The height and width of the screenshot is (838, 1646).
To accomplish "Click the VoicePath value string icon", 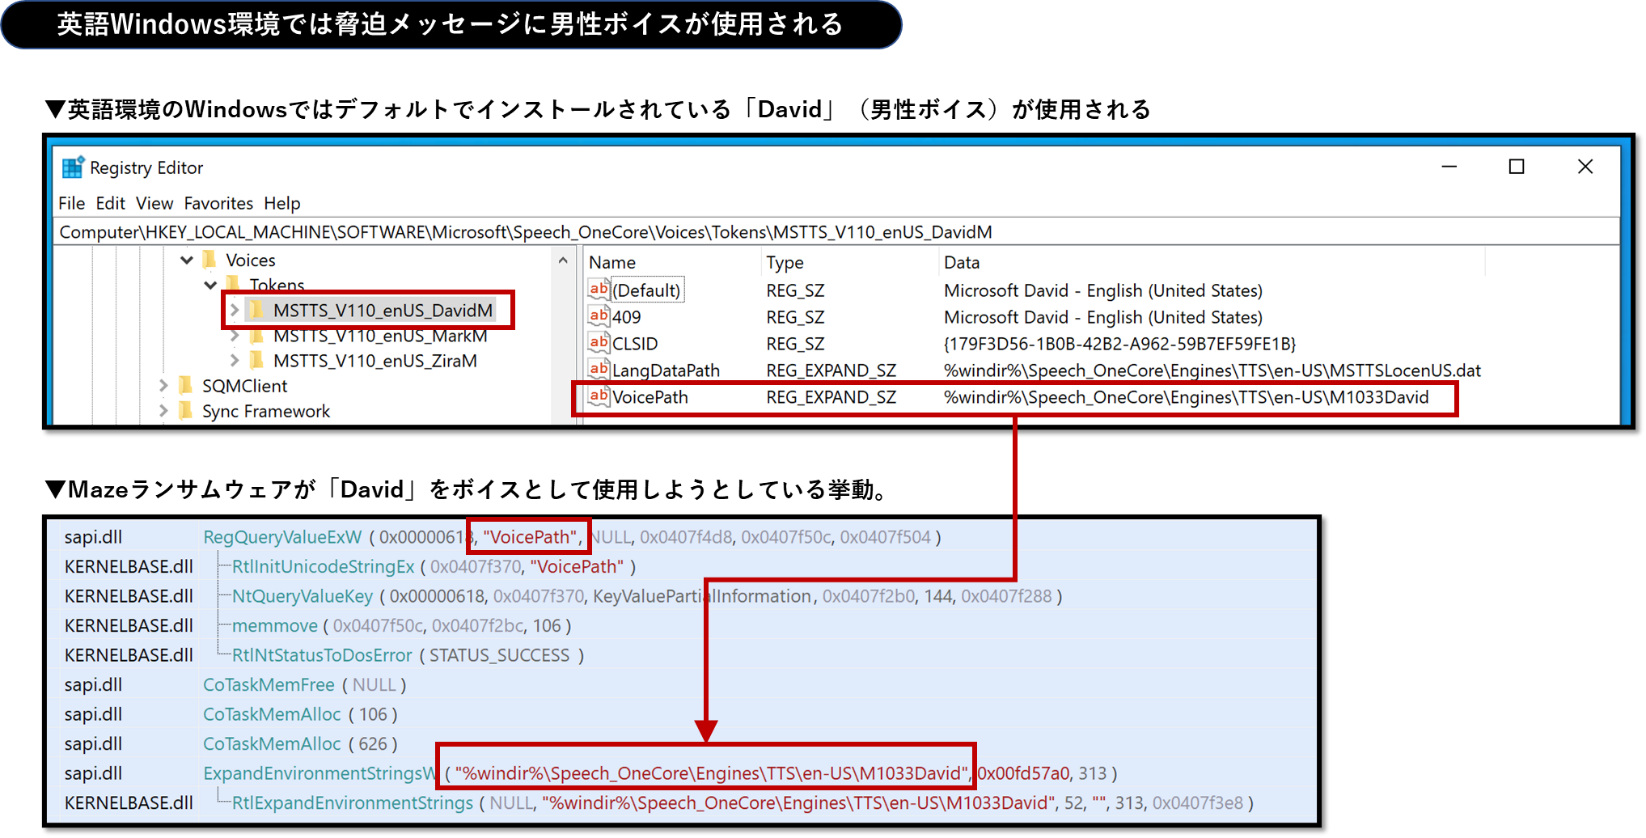I will tap(598, 397).
